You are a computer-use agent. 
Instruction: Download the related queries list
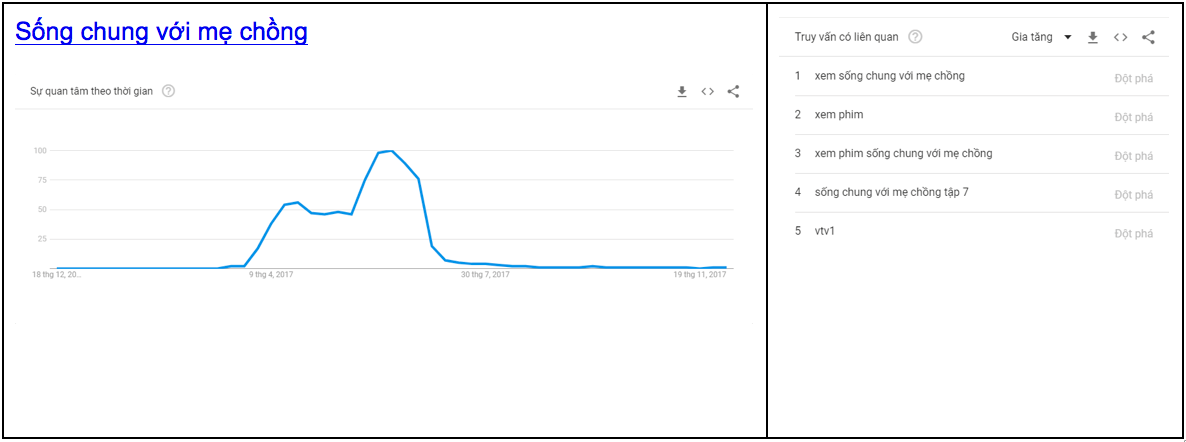click(1092, 37)
